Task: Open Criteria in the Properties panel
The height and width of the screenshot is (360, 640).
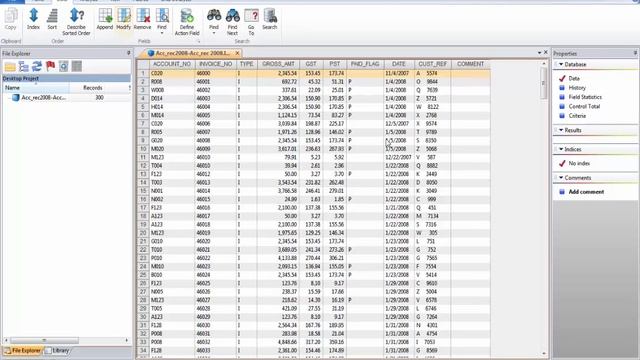Action: 577,116
